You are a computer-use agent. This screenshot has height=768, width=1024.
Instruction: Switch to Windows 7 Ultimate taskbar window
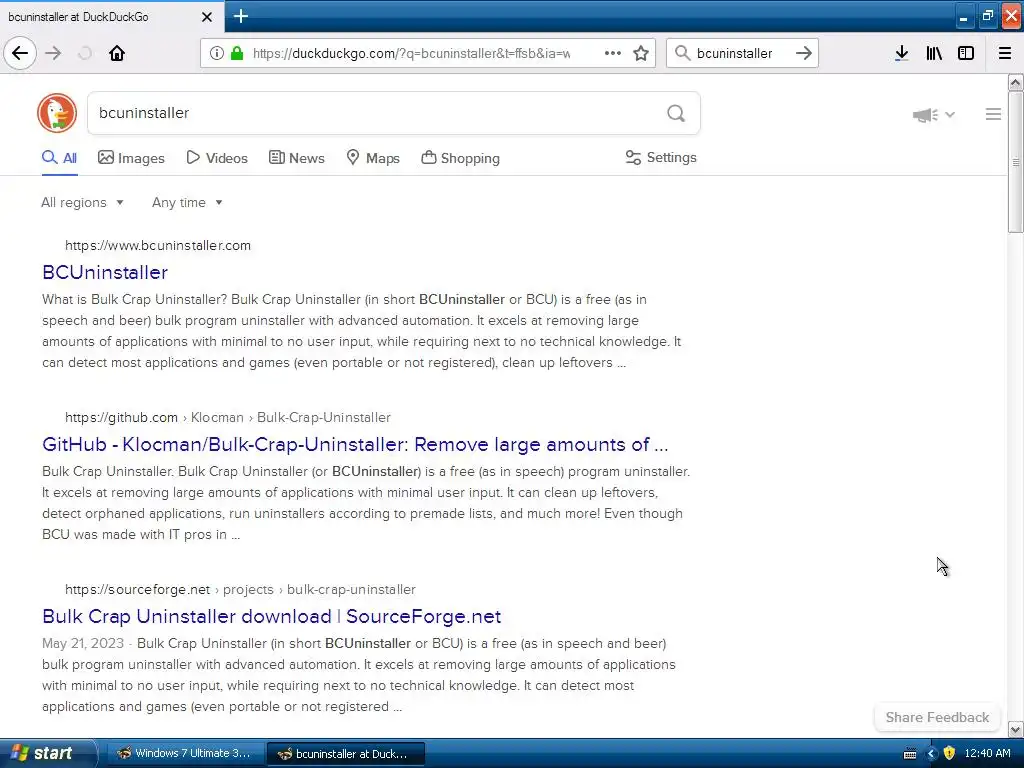tap(185, 754)
